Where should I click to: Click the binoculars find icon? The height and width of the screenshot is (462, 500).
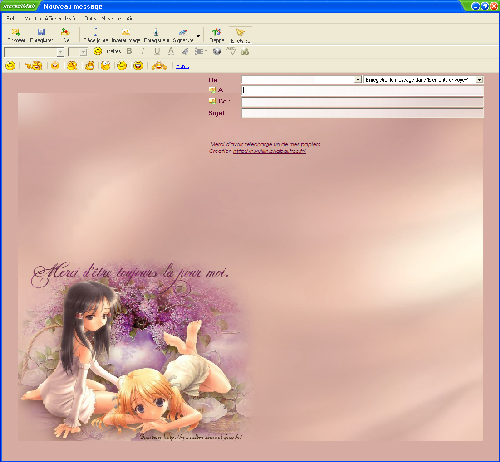point(245,51)
